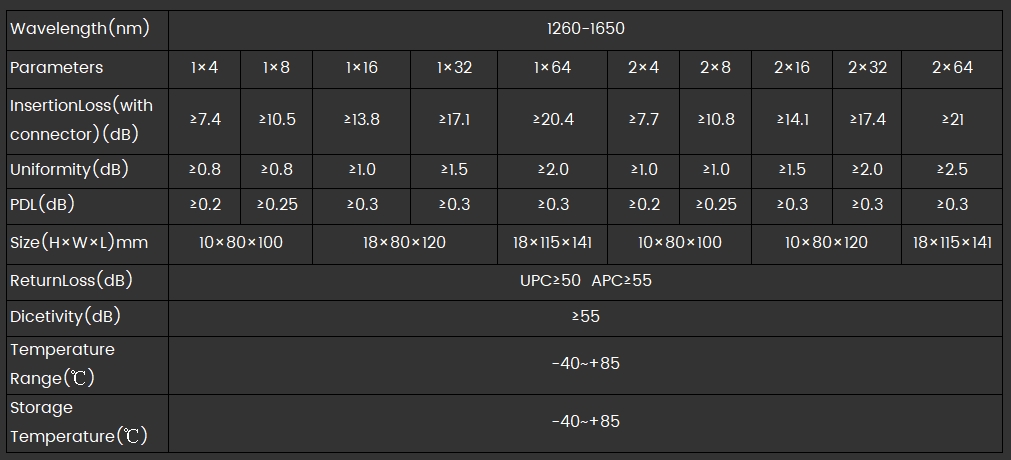Click the 2×16 column header
This screenshot has width=1011, height=460.
tap(792, 69)
